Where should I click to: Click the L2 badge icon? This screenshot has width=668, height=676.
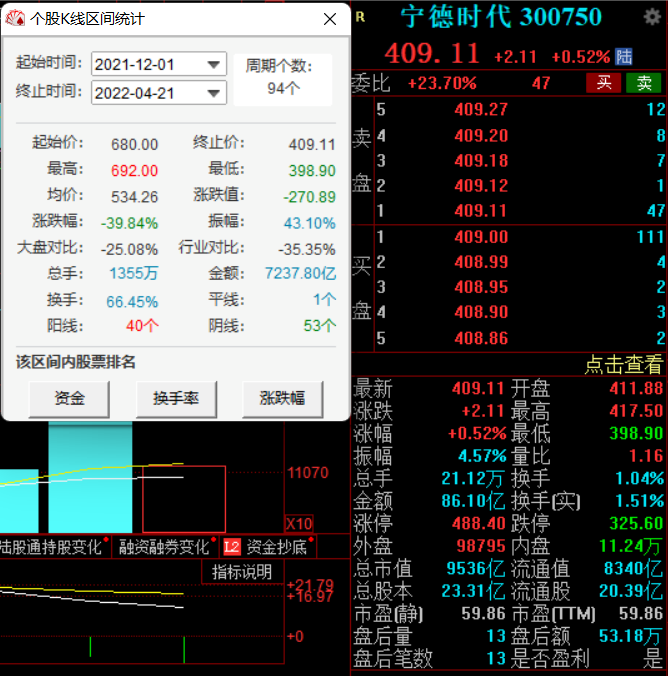232,548
